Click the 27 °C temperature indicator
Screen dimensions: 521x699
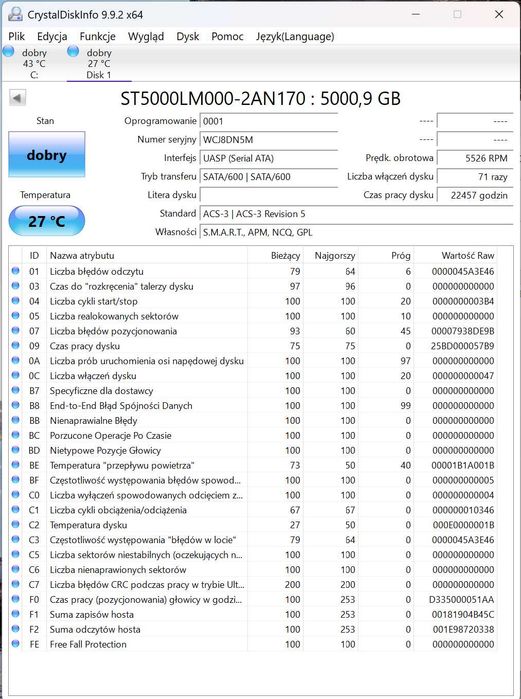[47, 221]
